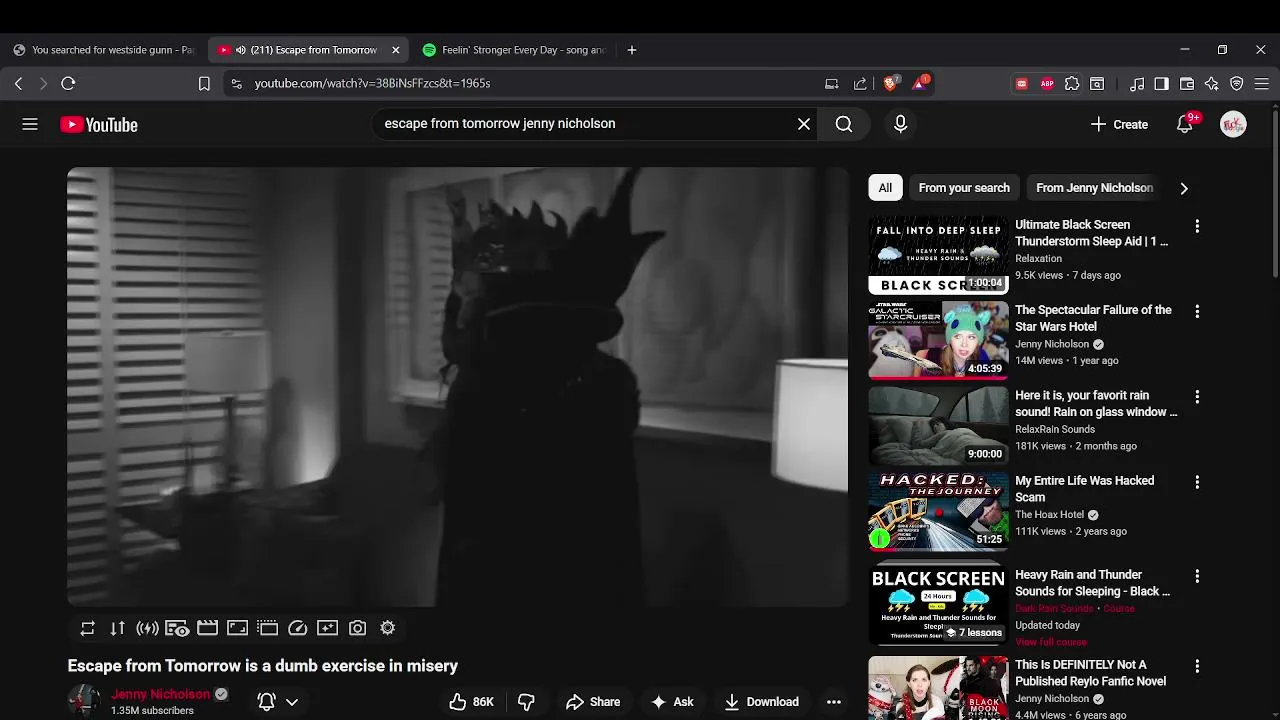Open options for My Entire Life Hacked
Viewport: 1280px width, 720px height.
point(1197,482)
